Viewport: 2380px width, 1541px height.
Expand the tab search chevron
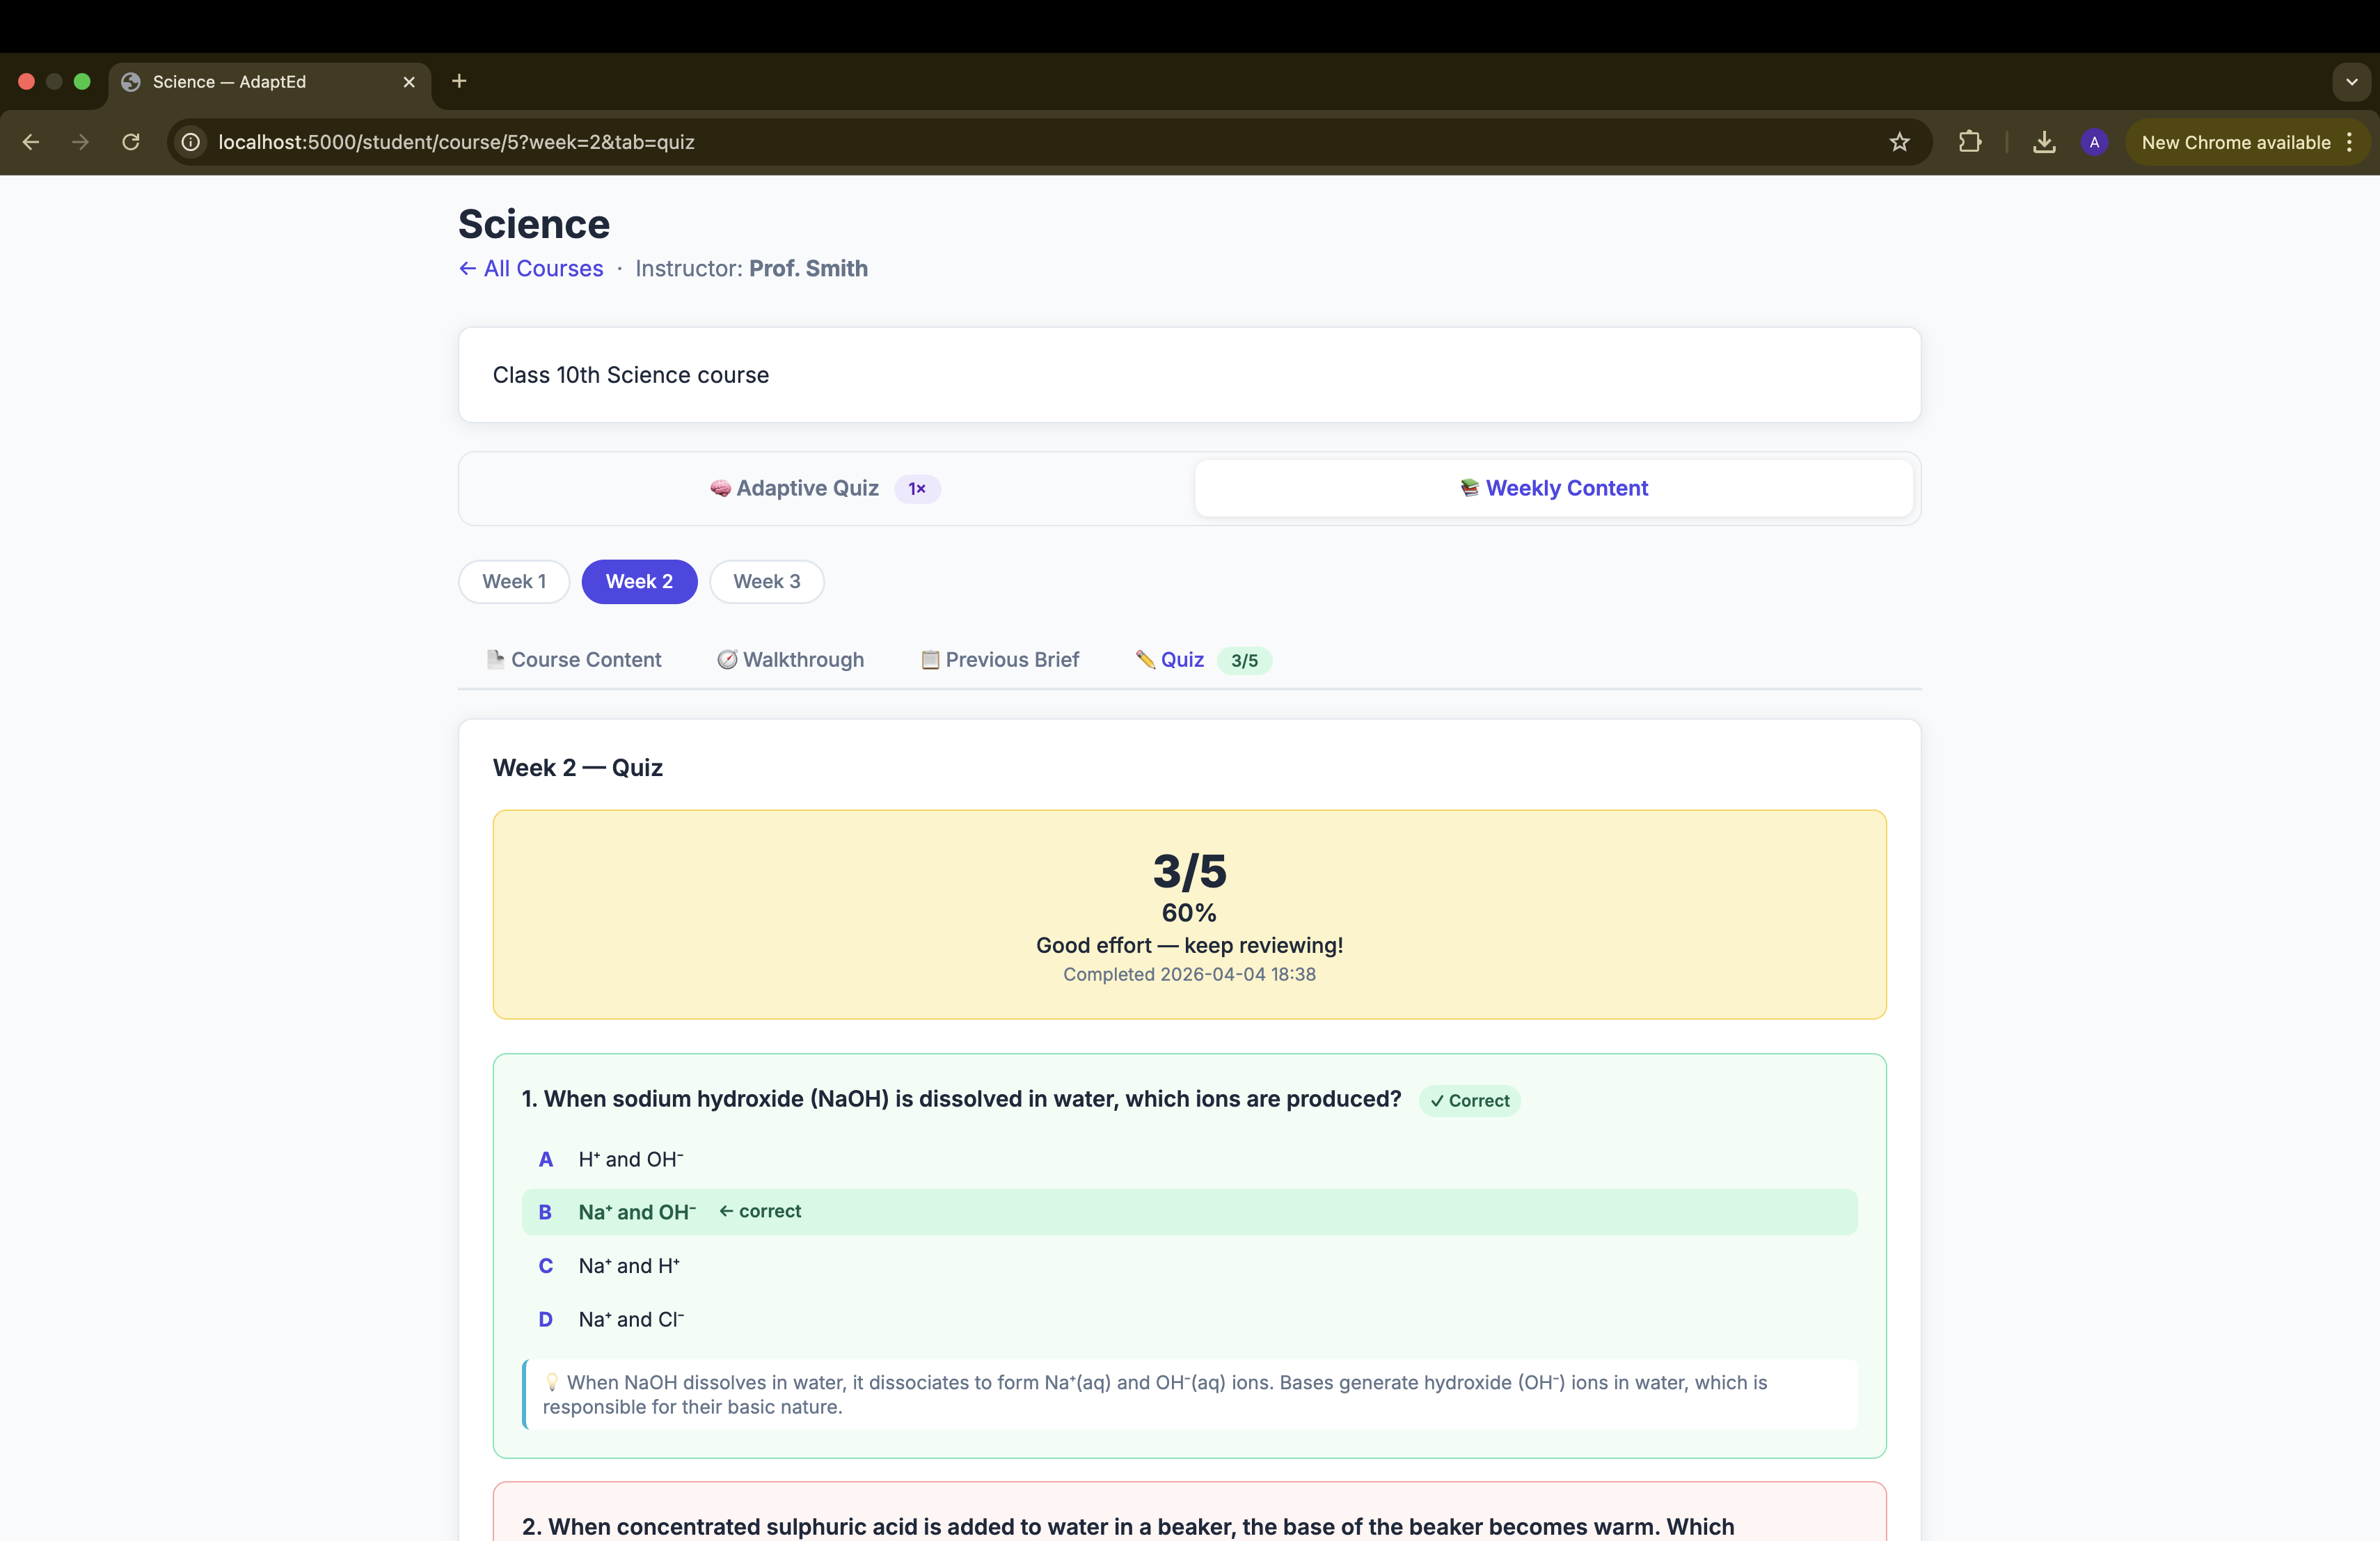[x=2351, y=82]
